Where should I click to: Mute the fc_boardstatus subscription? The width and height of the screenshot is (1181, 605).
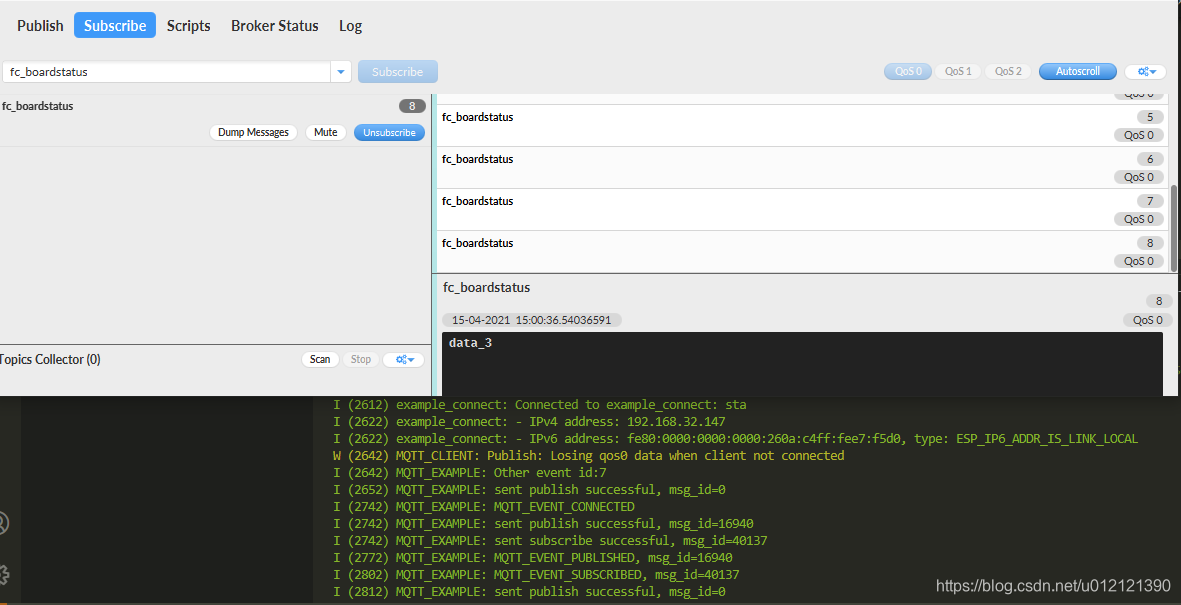325,133
